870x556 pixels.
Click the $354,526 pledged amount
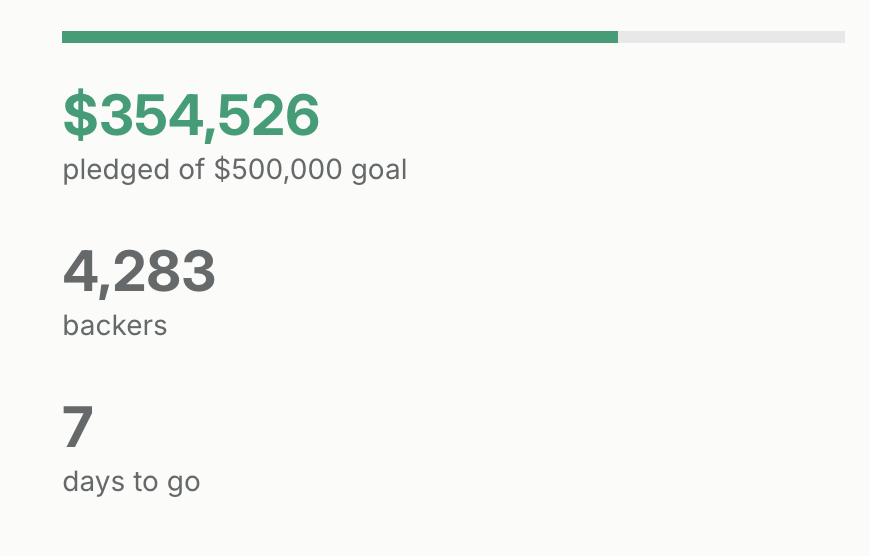click(x=191, y=115)
